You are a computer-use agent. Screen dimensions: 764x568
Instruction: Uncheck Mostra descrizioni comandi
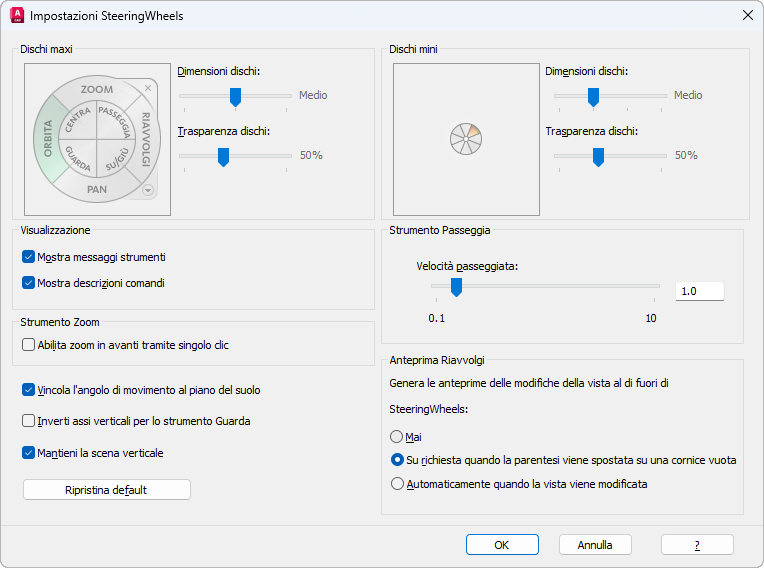(29, 283)
